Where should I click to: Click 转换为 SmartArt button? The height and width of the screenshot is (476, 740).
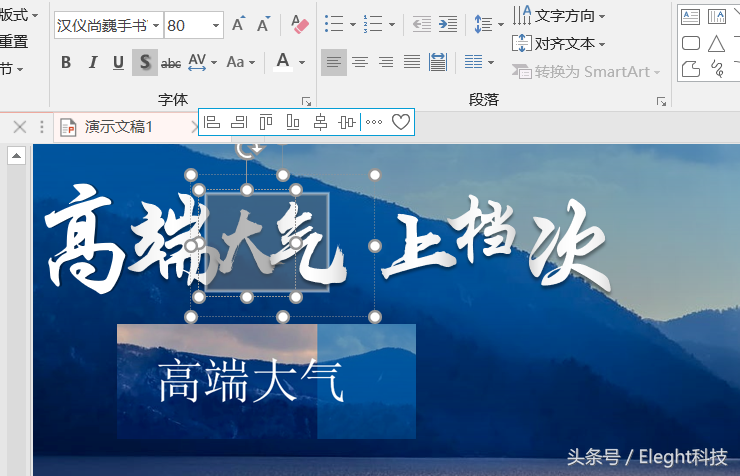click(x=586, y=72)
